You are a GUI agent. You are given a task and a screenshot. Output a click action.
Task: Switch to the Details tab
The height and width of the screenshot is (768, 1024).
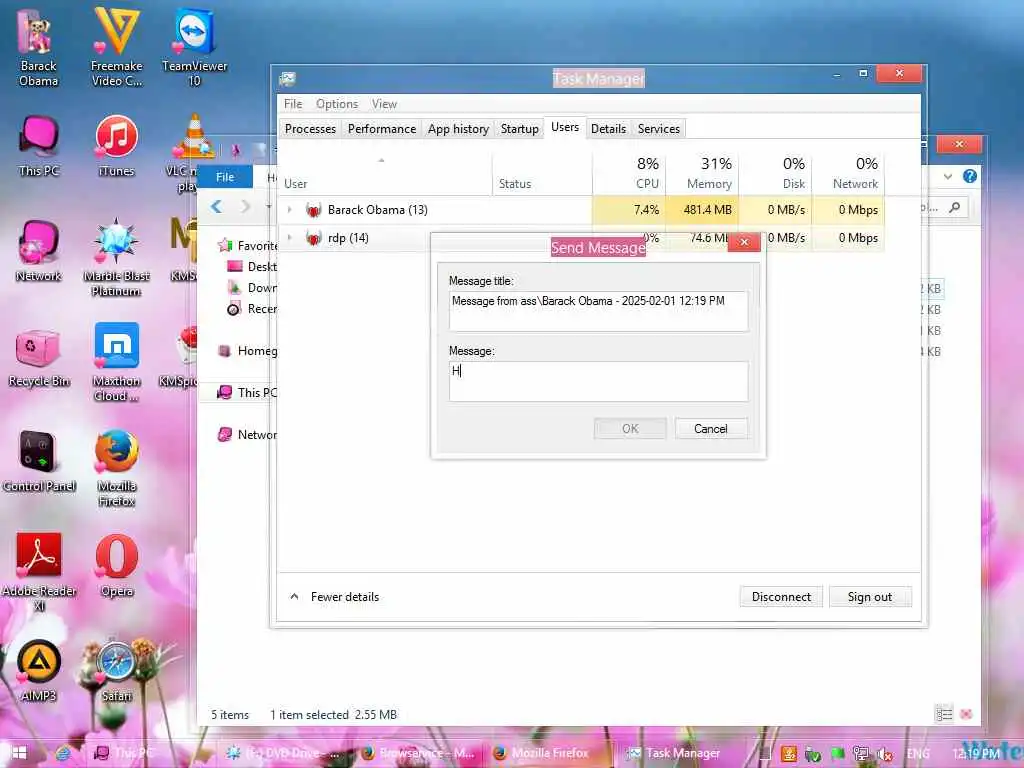pos(609,129)
